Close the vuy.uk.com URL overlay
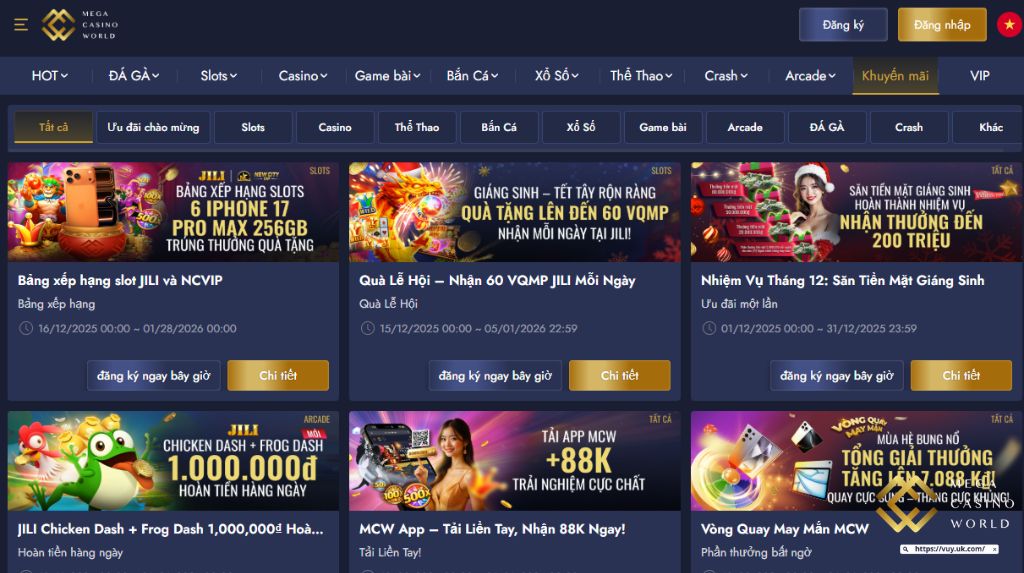This screenshot has width=1024, height=573. tap(995, 549)
